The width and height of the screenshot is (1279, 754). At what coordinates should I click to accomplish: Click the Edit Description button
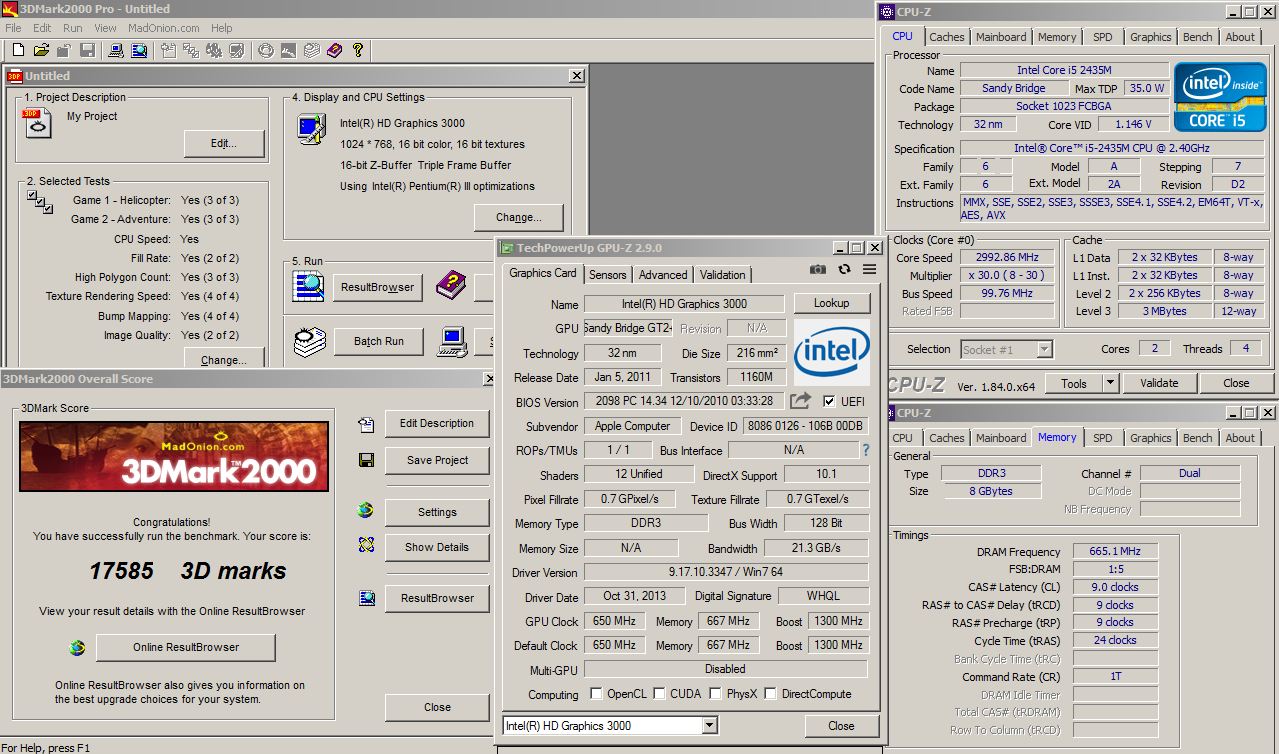point(437,423)
